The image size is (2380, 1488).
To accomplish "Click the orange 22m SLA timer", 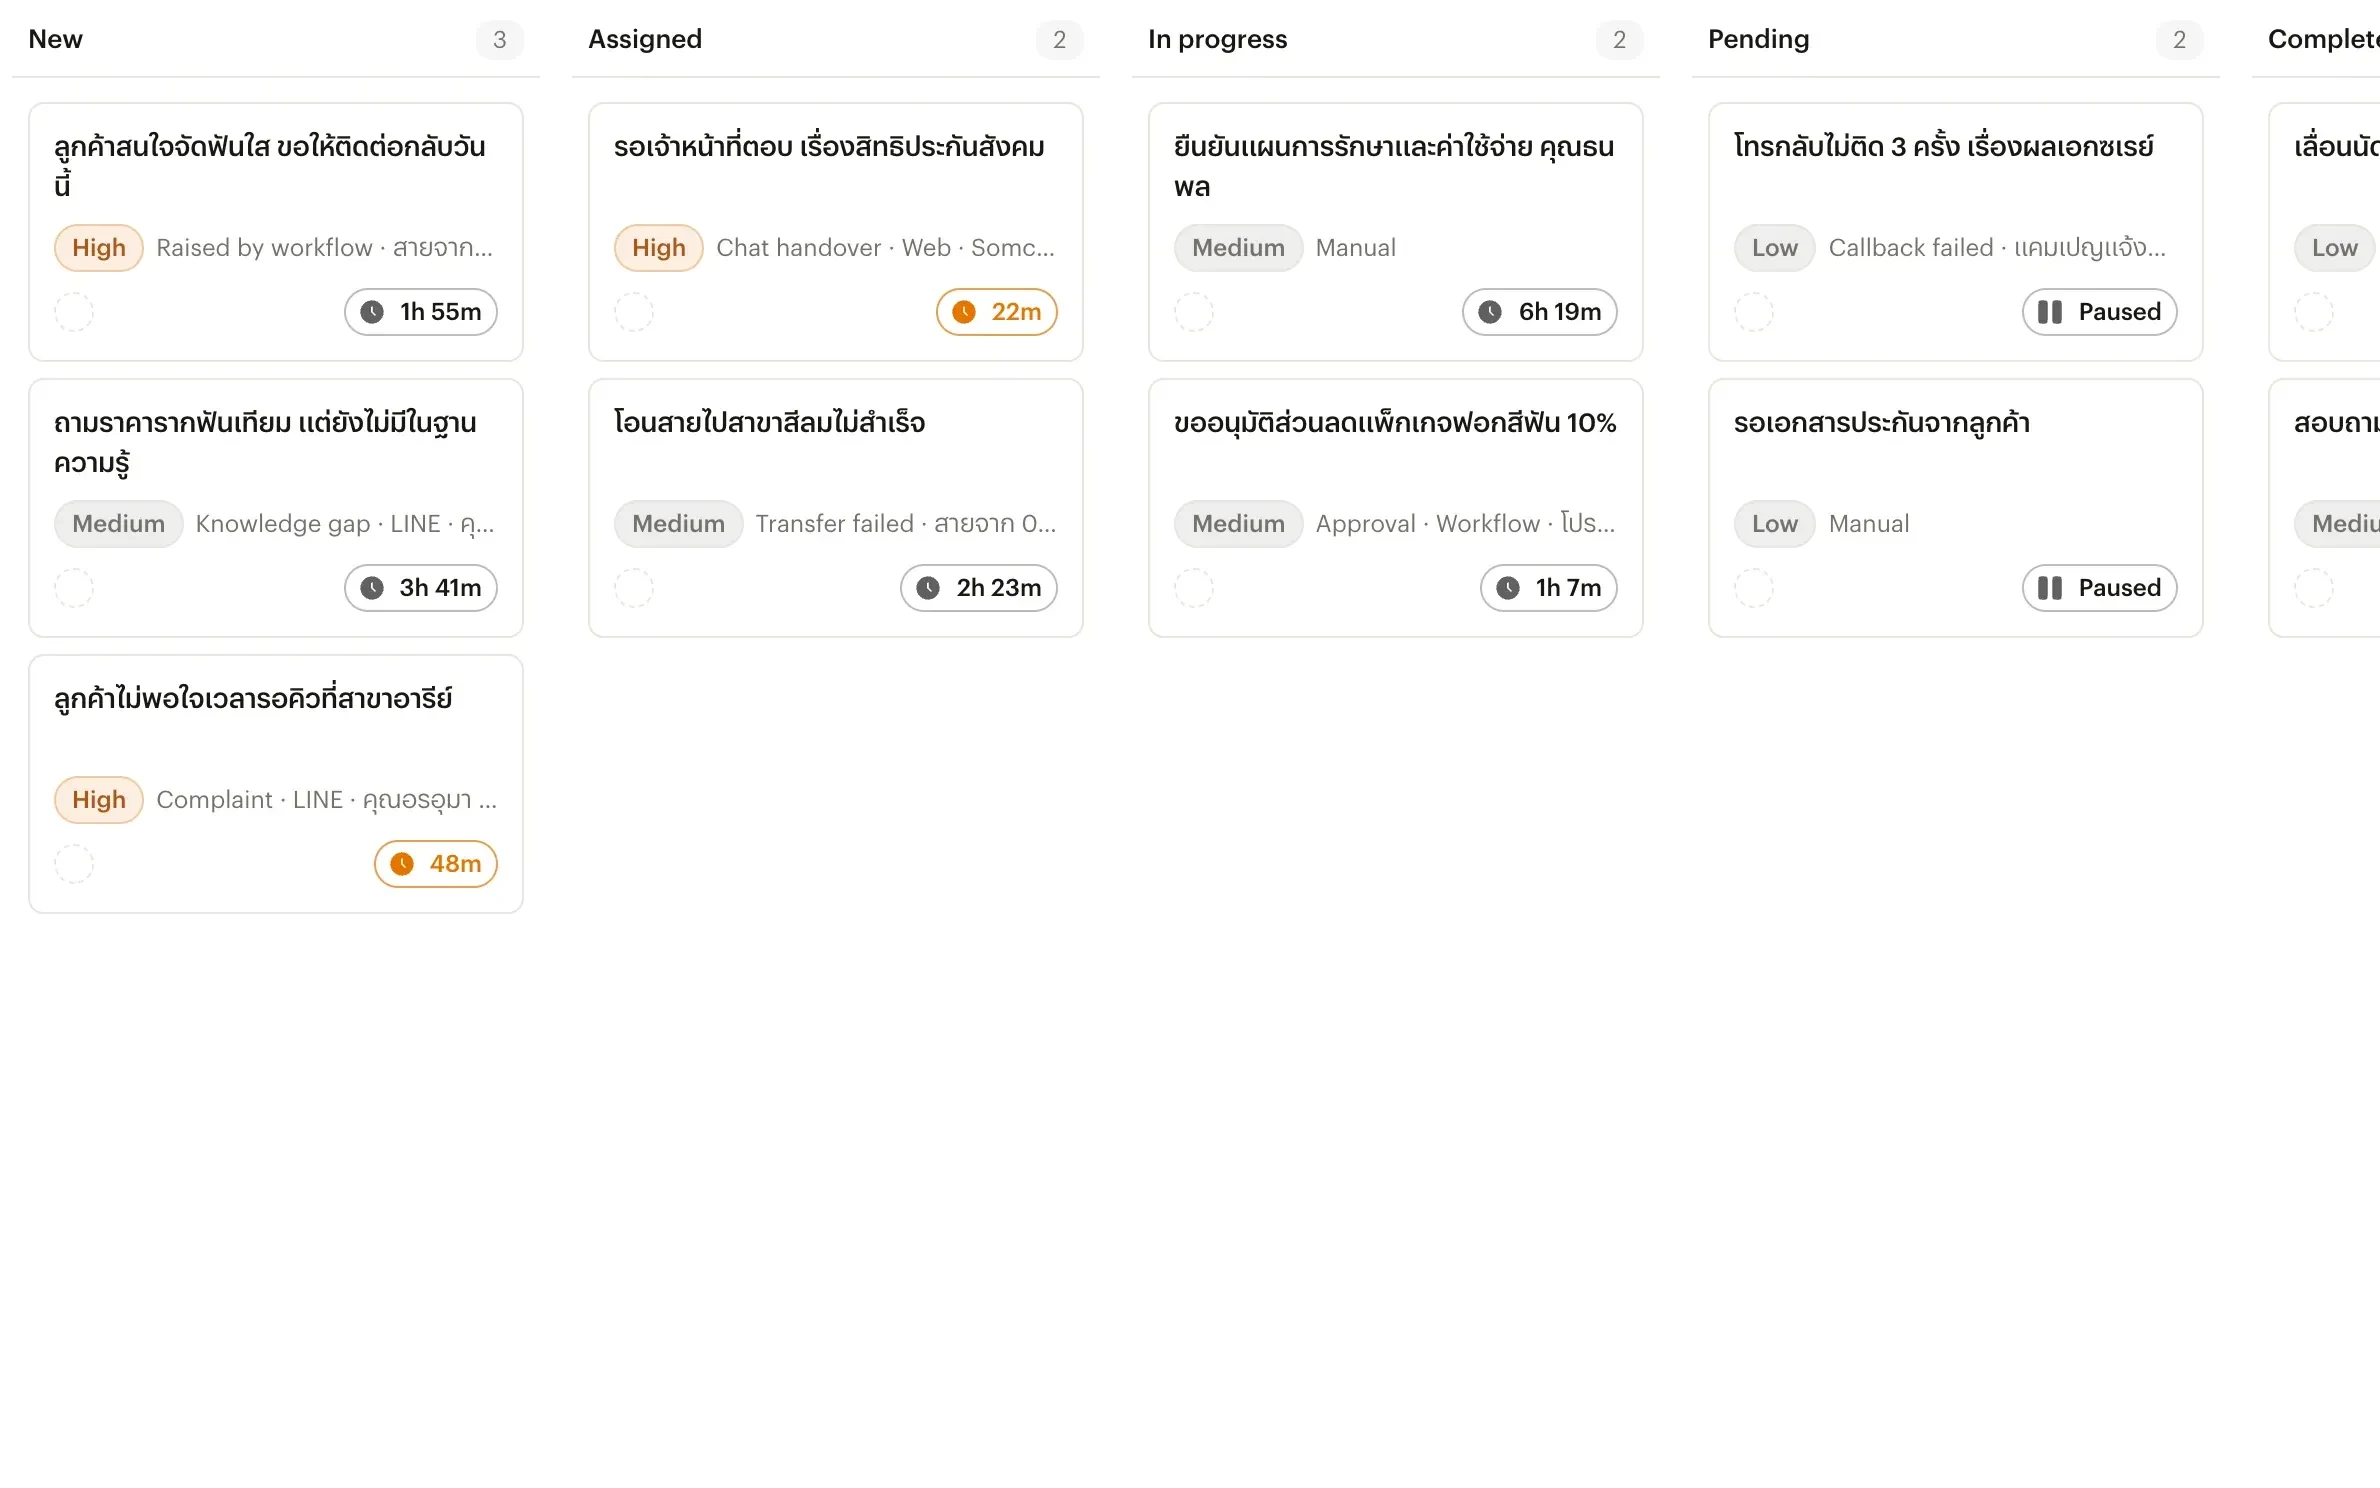I will (x=996, y=312).
